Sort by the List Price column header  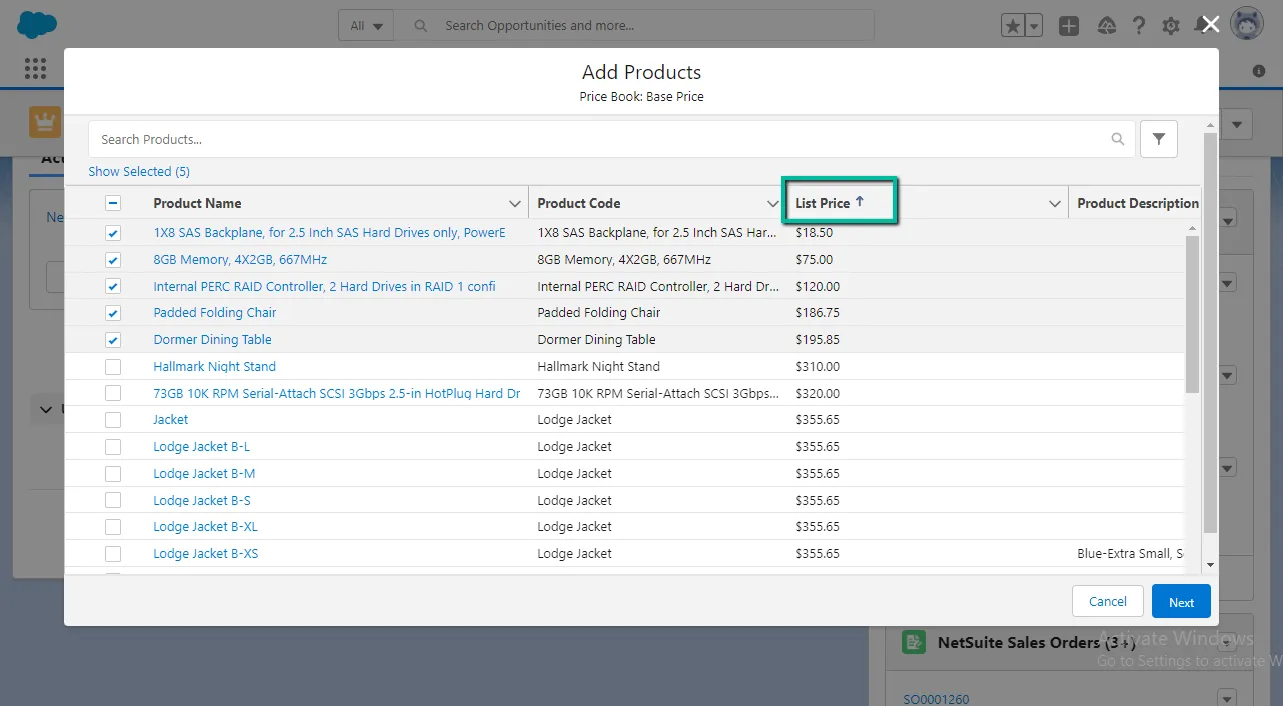pos(822,203)
